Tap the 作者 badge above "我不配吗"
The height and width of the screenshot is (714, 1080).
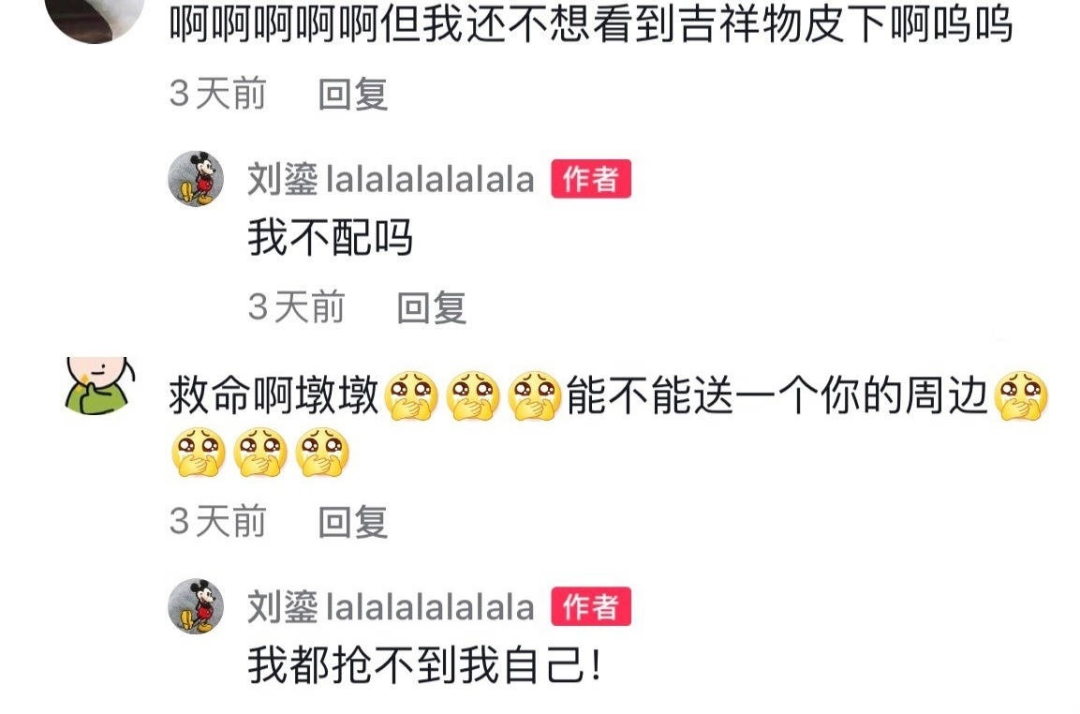point(591,179)
